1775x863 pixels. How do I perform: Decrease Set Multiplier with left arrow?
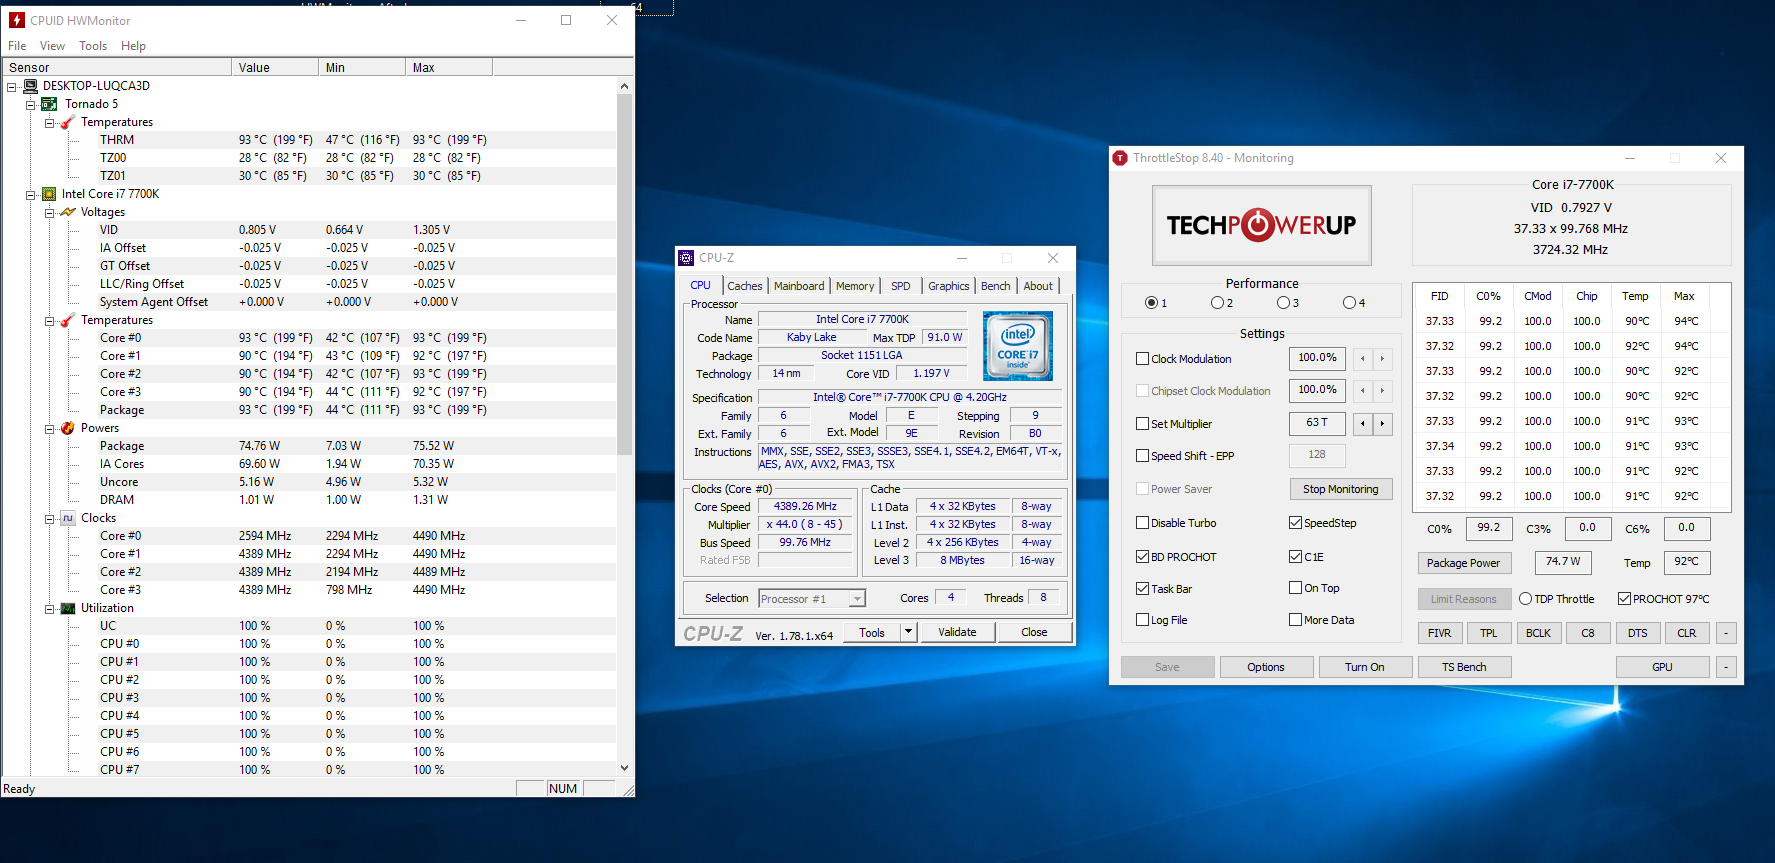[x=1362, y=423]
